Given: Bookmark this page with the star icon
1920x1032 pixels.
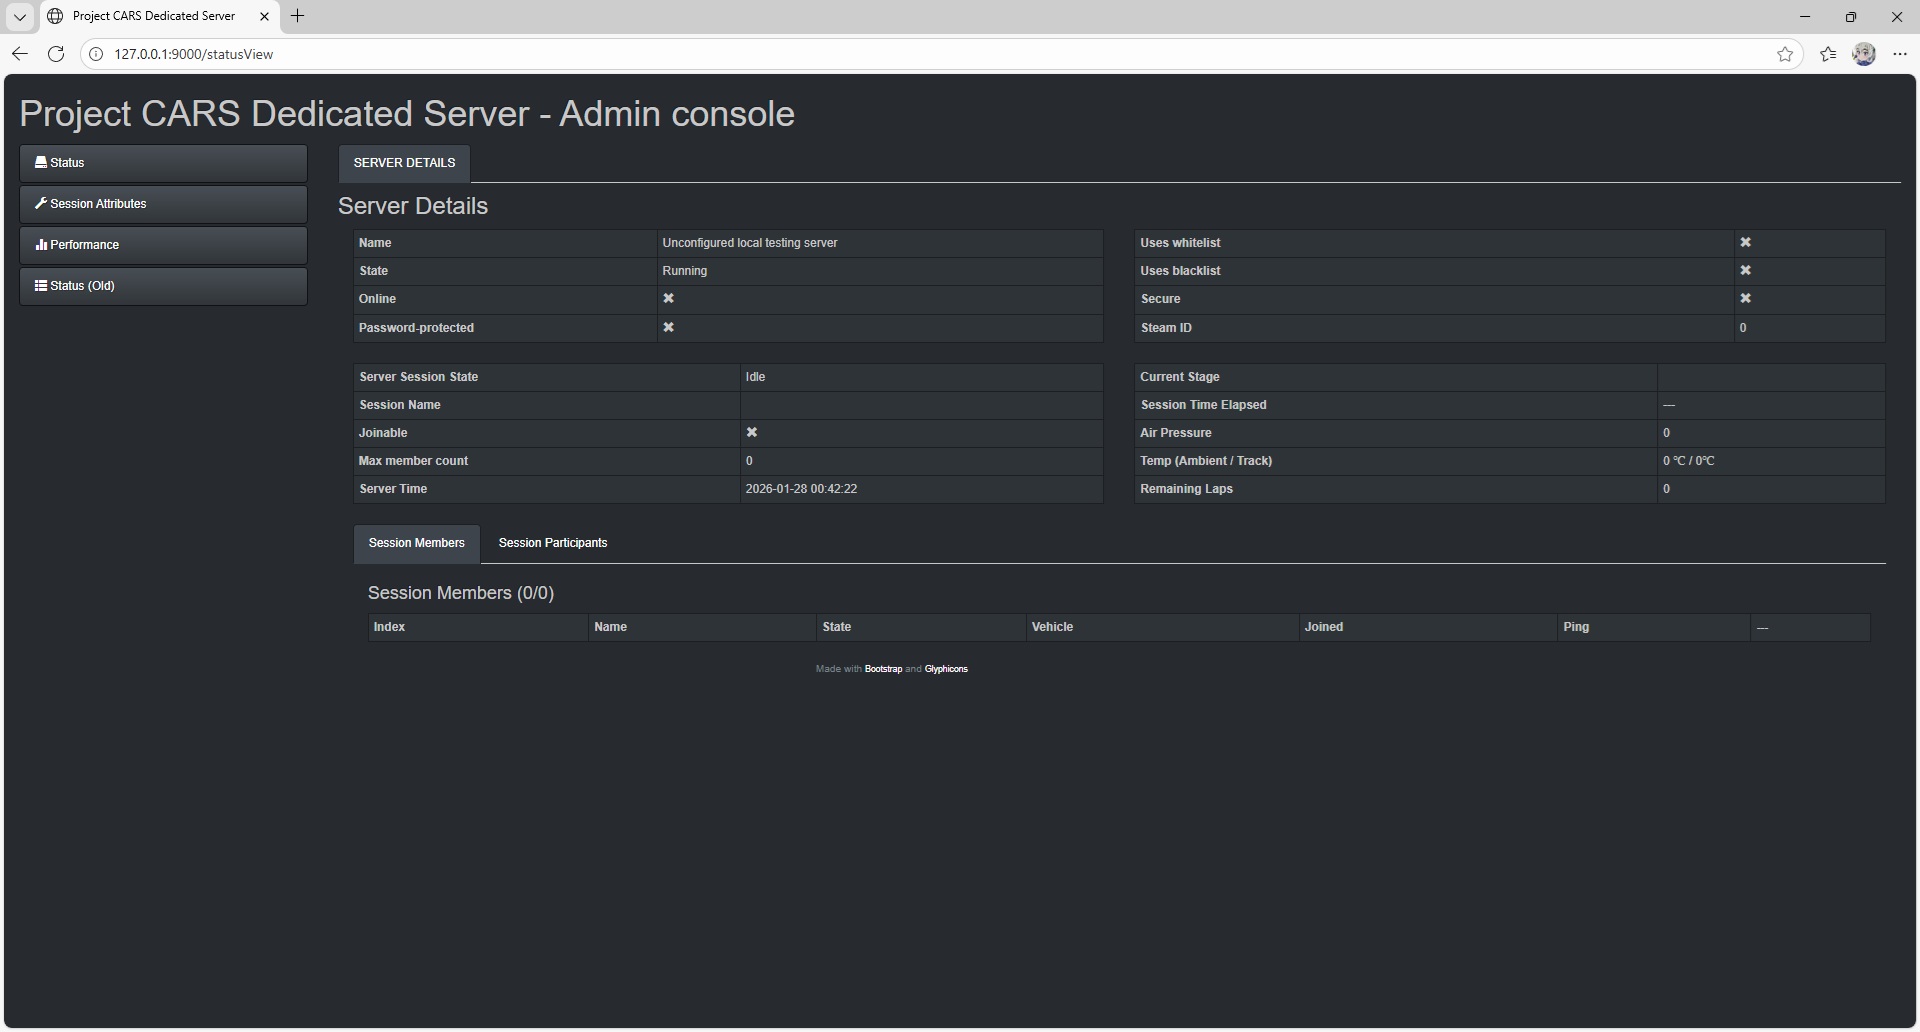Looking at the screenshot, I should [x=1785, y=54].
